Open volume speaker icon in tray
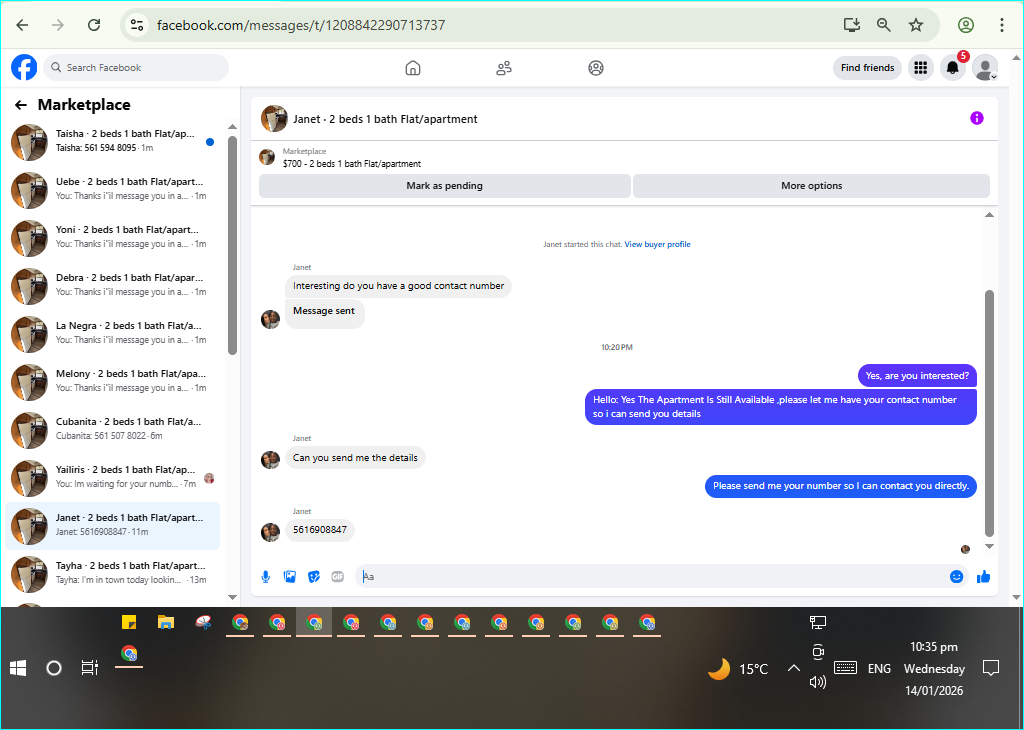The height and width of the screenshot is (730, 1024). (x=818, y=682)
